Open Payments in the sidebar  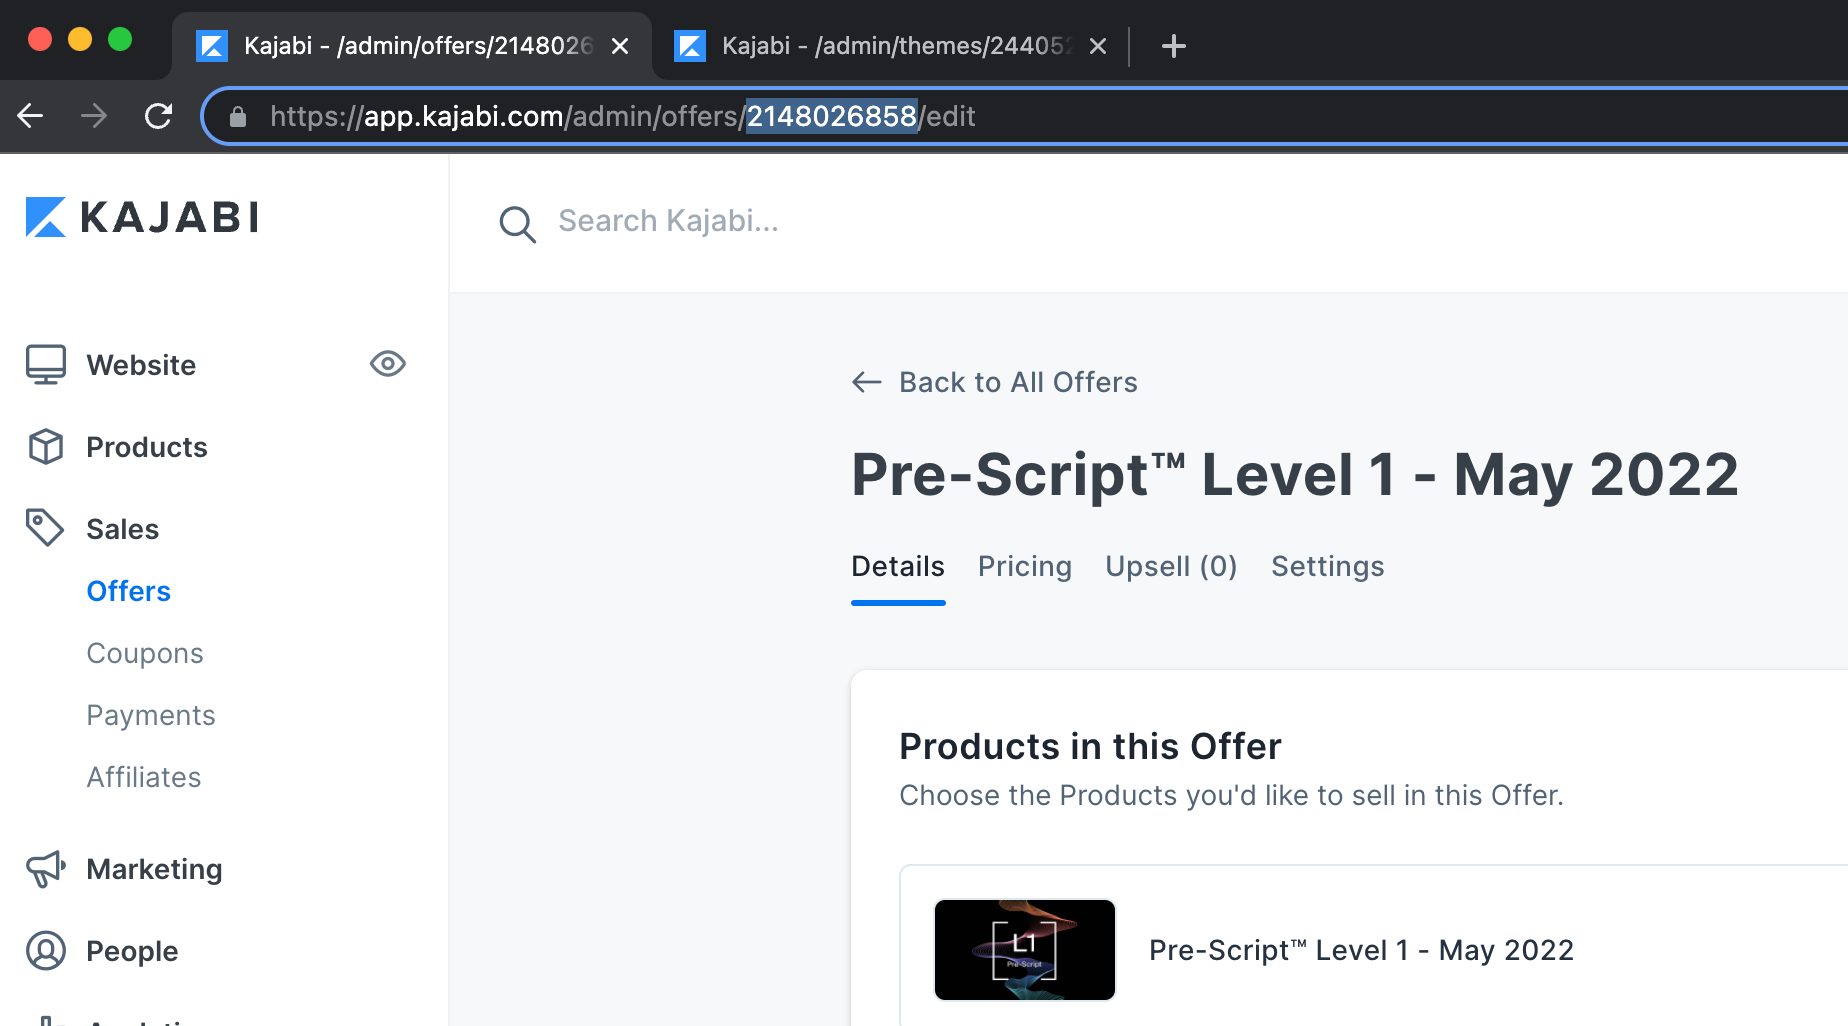click(151, 715)
